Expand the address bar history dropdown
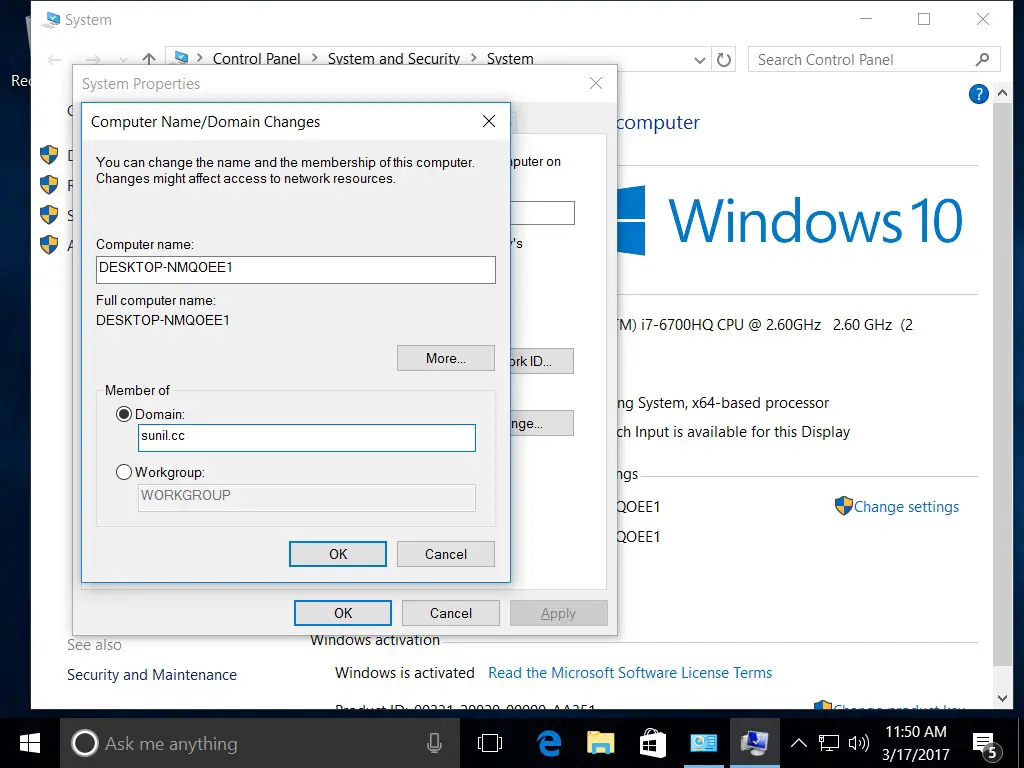Screen dimensions: 1024x768 (x=699, y=60)
